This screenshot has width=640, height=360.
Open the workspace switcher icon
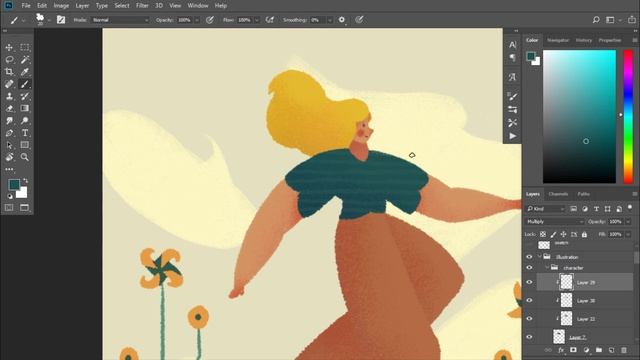[x=610, y=20]
